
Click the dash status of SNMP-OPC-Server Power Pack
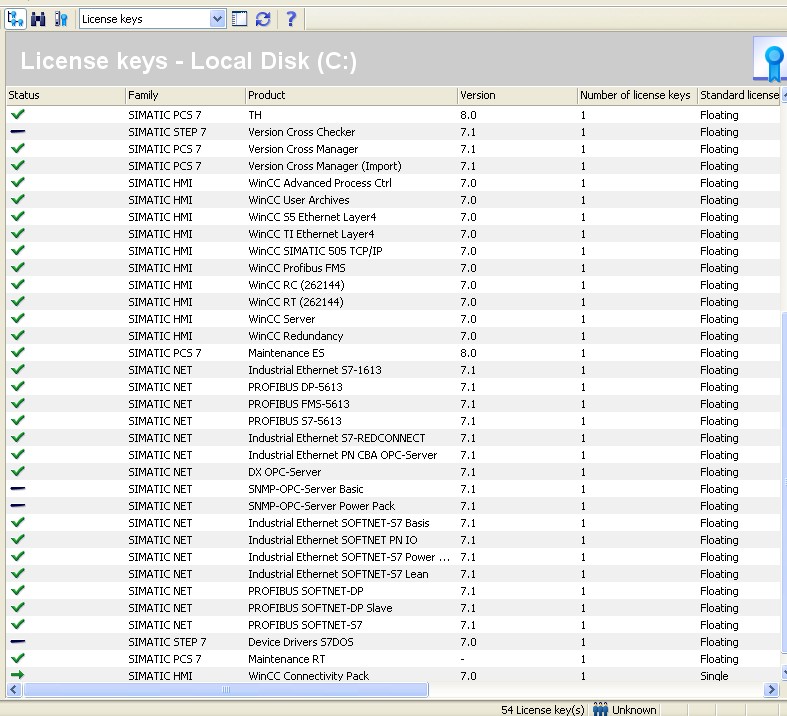pyautogui.click(x=18, y=505)
